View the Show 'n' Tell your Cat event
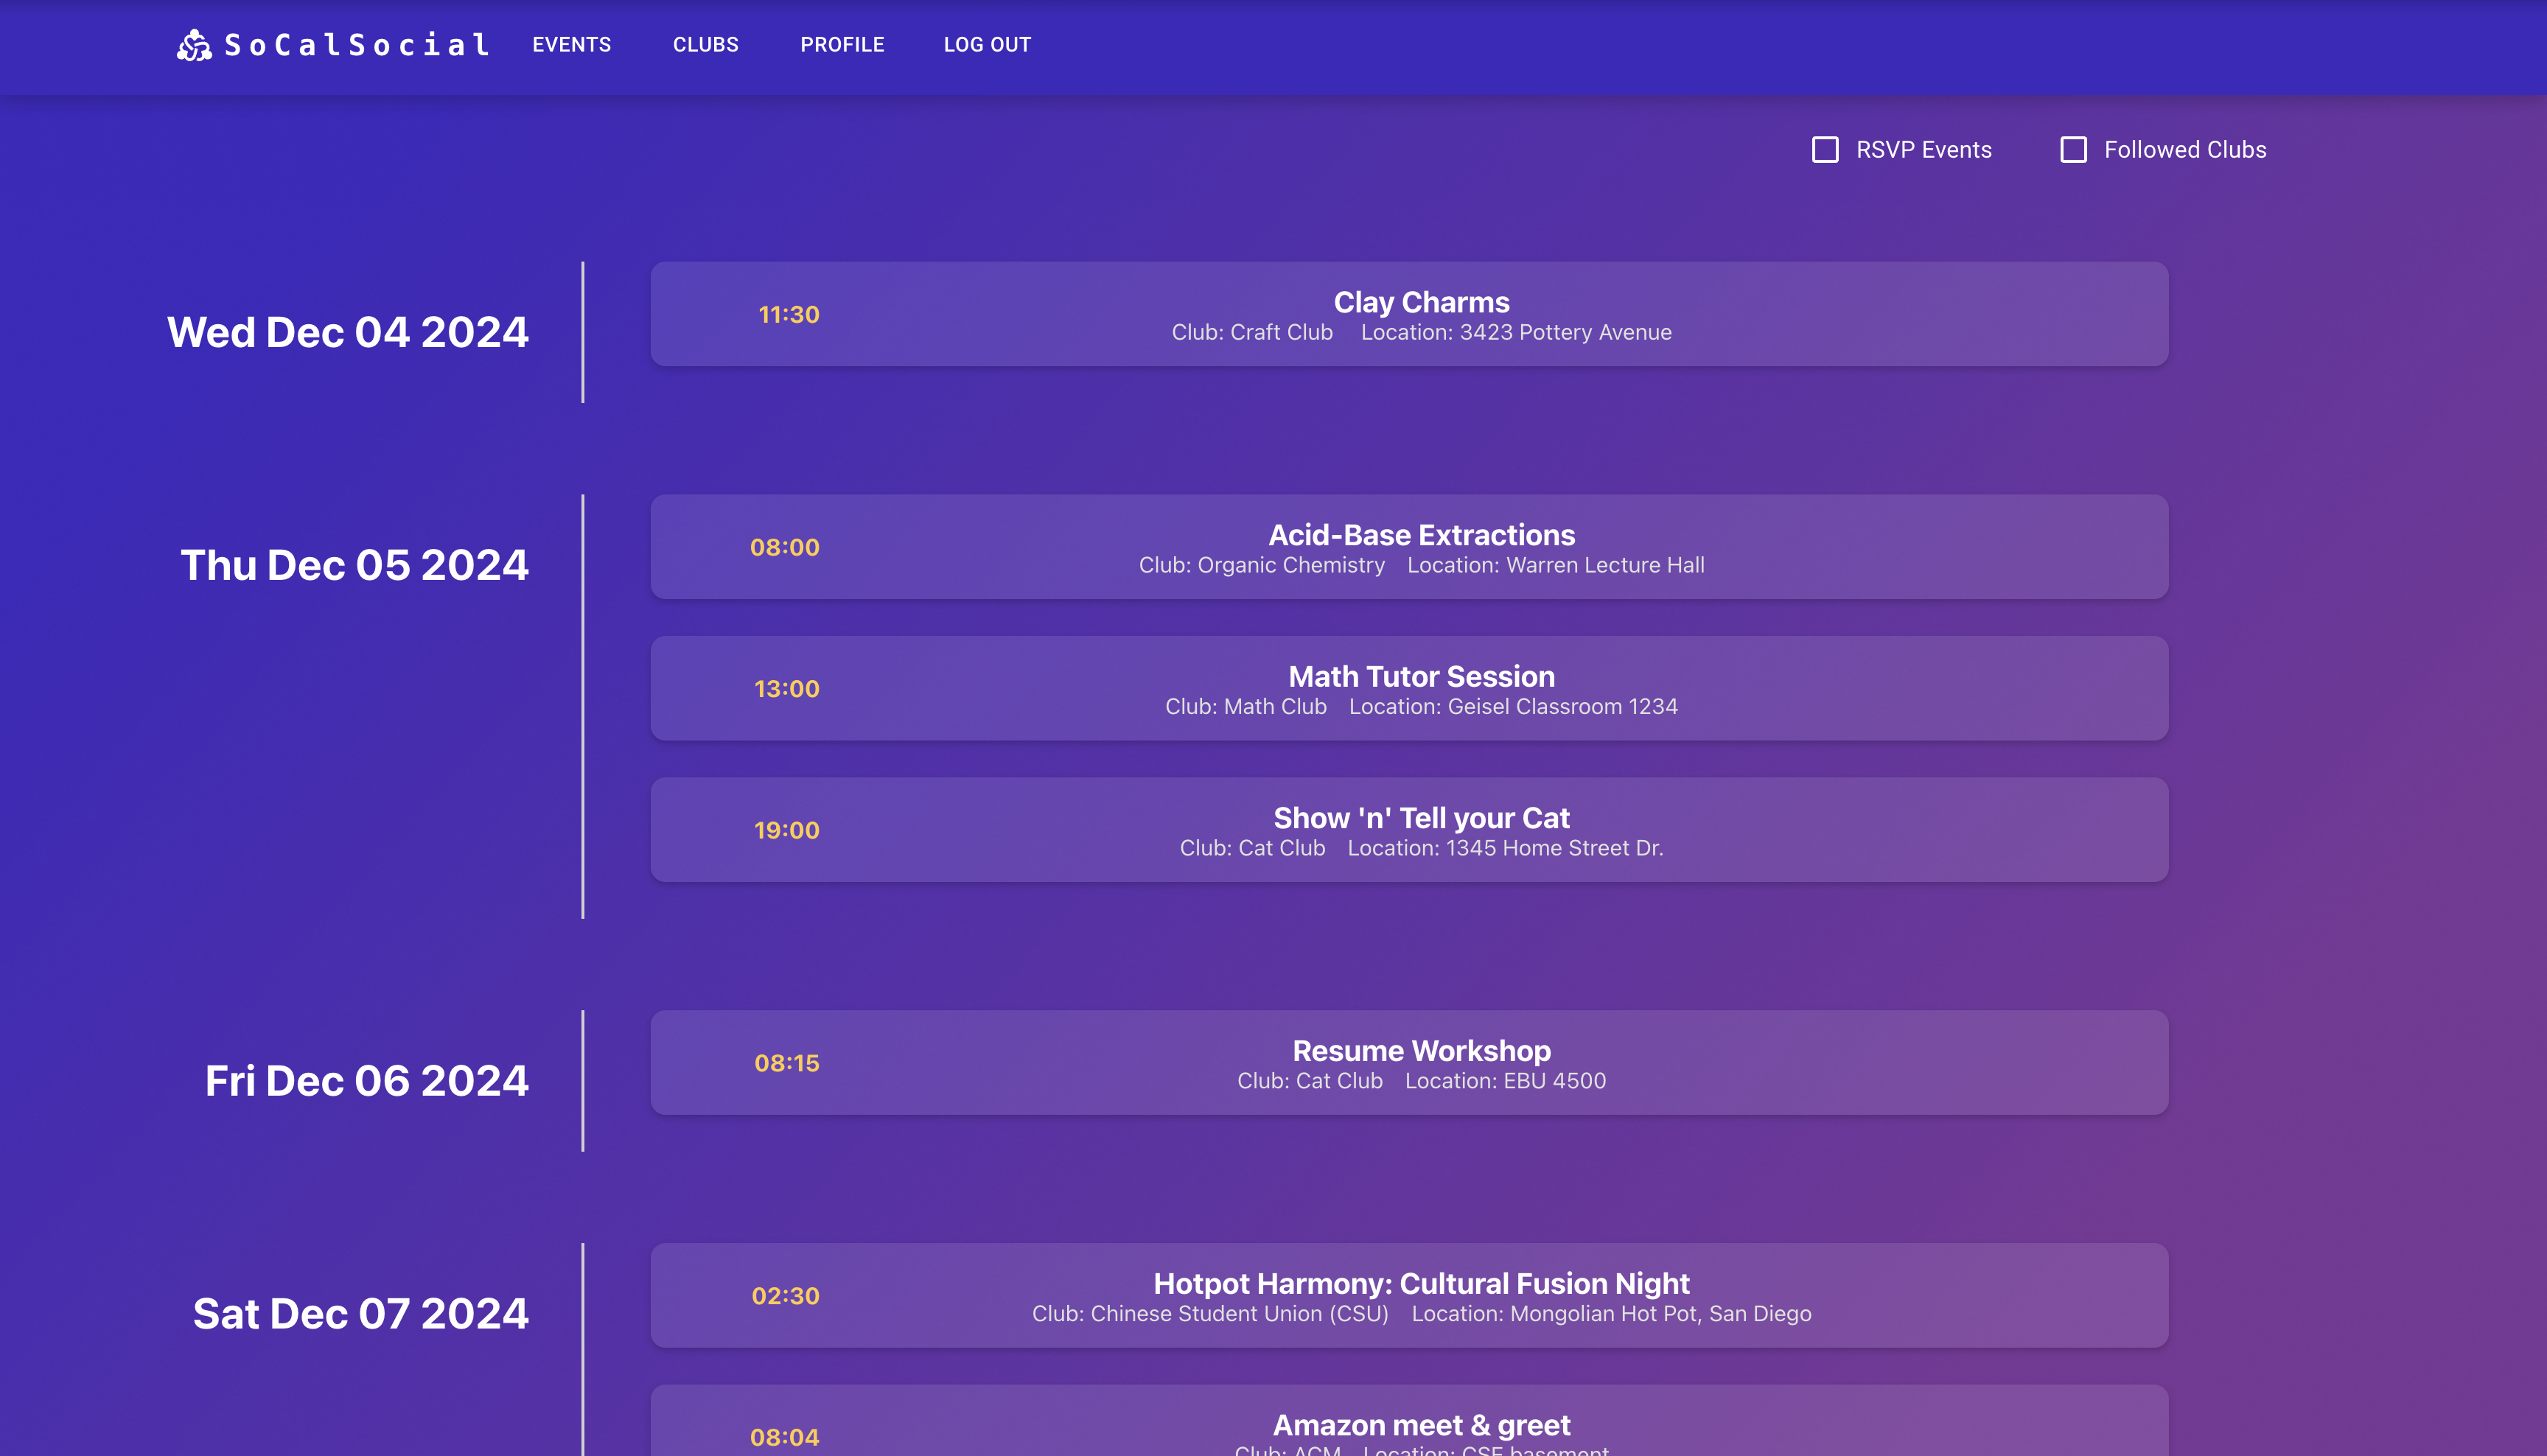 click(x=1410, y=830)
